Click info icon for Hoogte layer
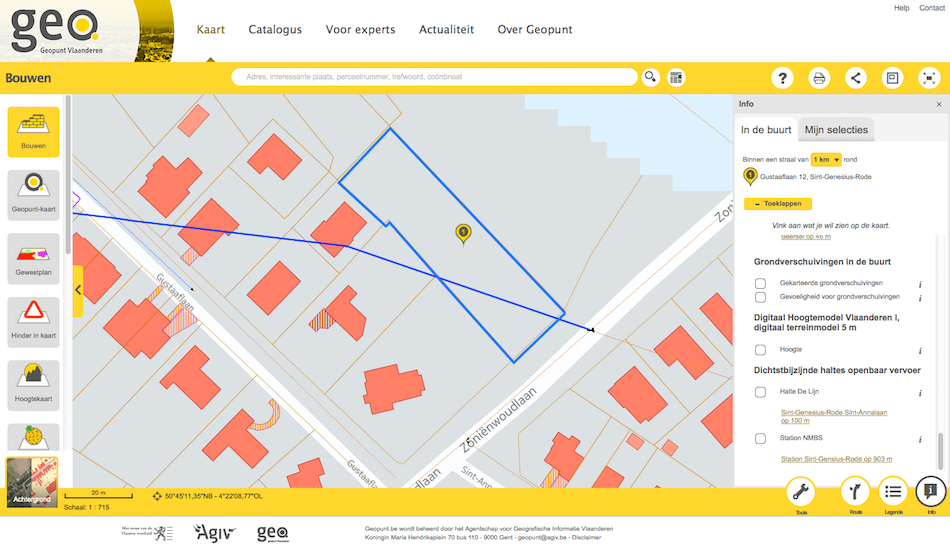Viewport: 950px width, 545px height. pos(920,351)
